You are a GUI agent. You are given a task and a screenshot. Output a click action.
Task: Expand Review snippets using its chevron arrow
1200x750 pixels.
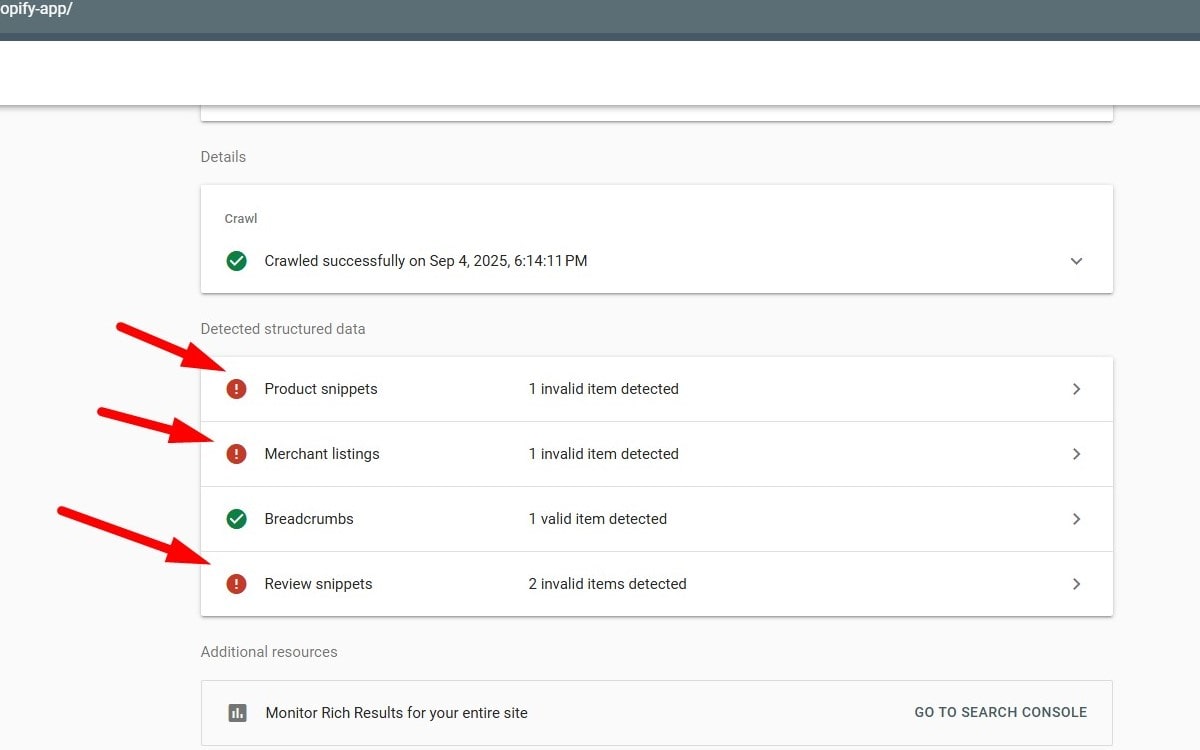click(x=1076, y=584)
